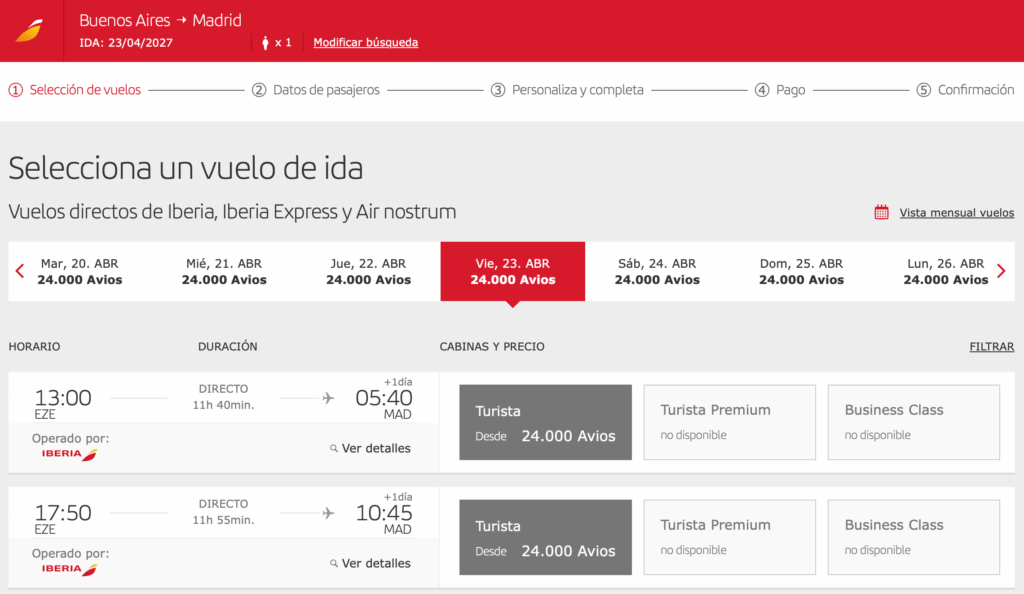
Task: Click plane icon in 17:50 flight row
Action: [x=328, y=513]
